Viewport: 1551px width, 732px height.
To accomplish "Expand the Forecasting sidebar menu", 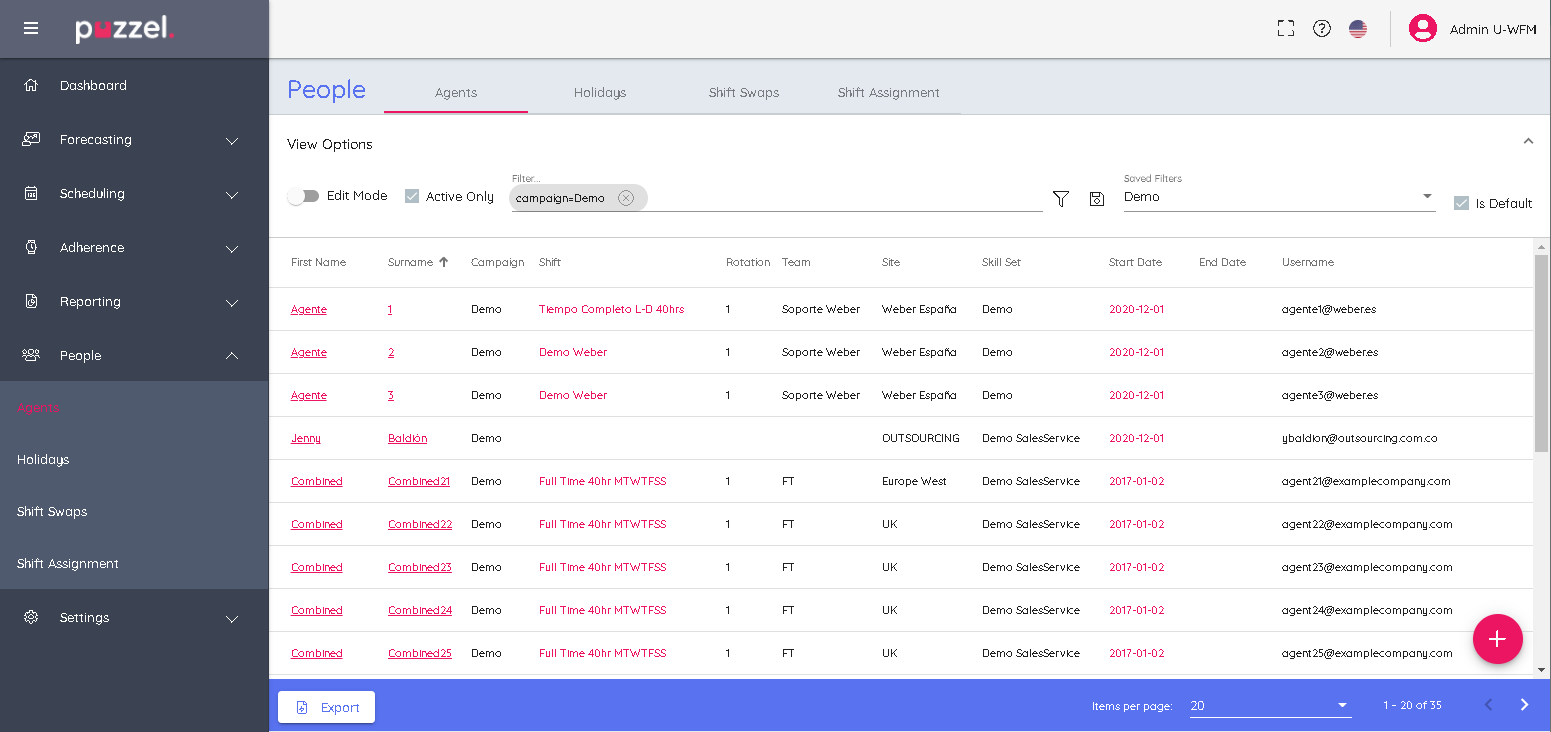I will [134, 140].
